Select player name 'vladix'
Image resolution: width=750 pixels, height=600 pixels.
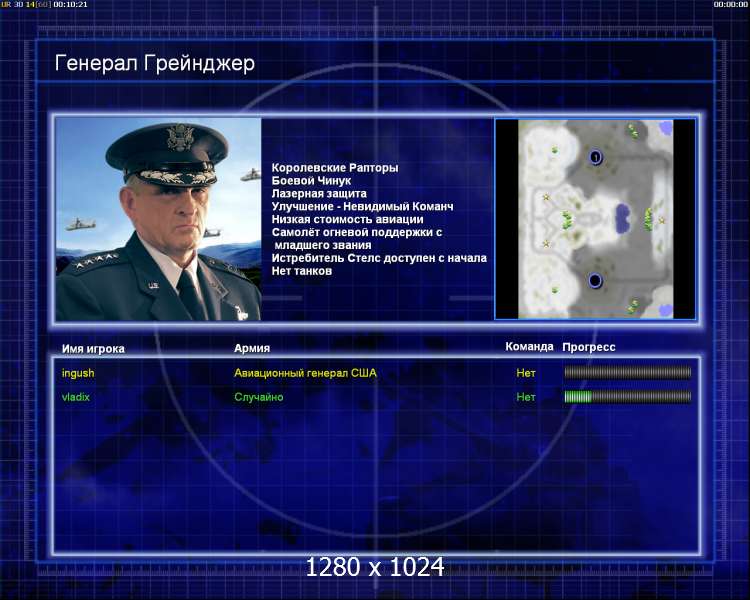pos(76,397)
